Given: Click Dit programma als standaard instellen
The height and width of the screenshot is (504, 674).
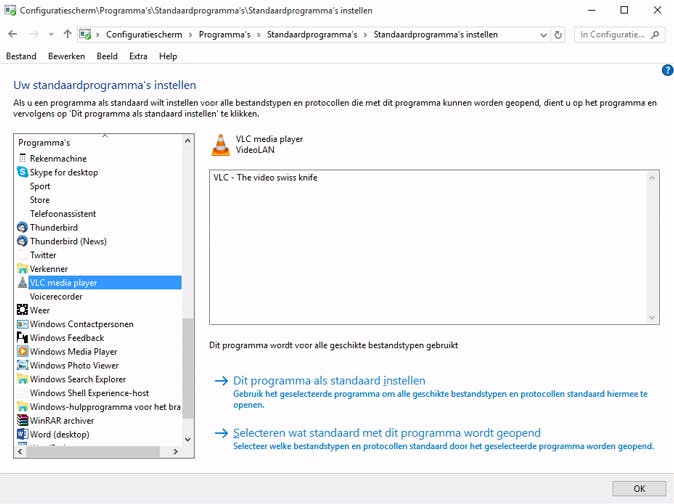Looking at the screenshot, I should [x=329, y=381].
